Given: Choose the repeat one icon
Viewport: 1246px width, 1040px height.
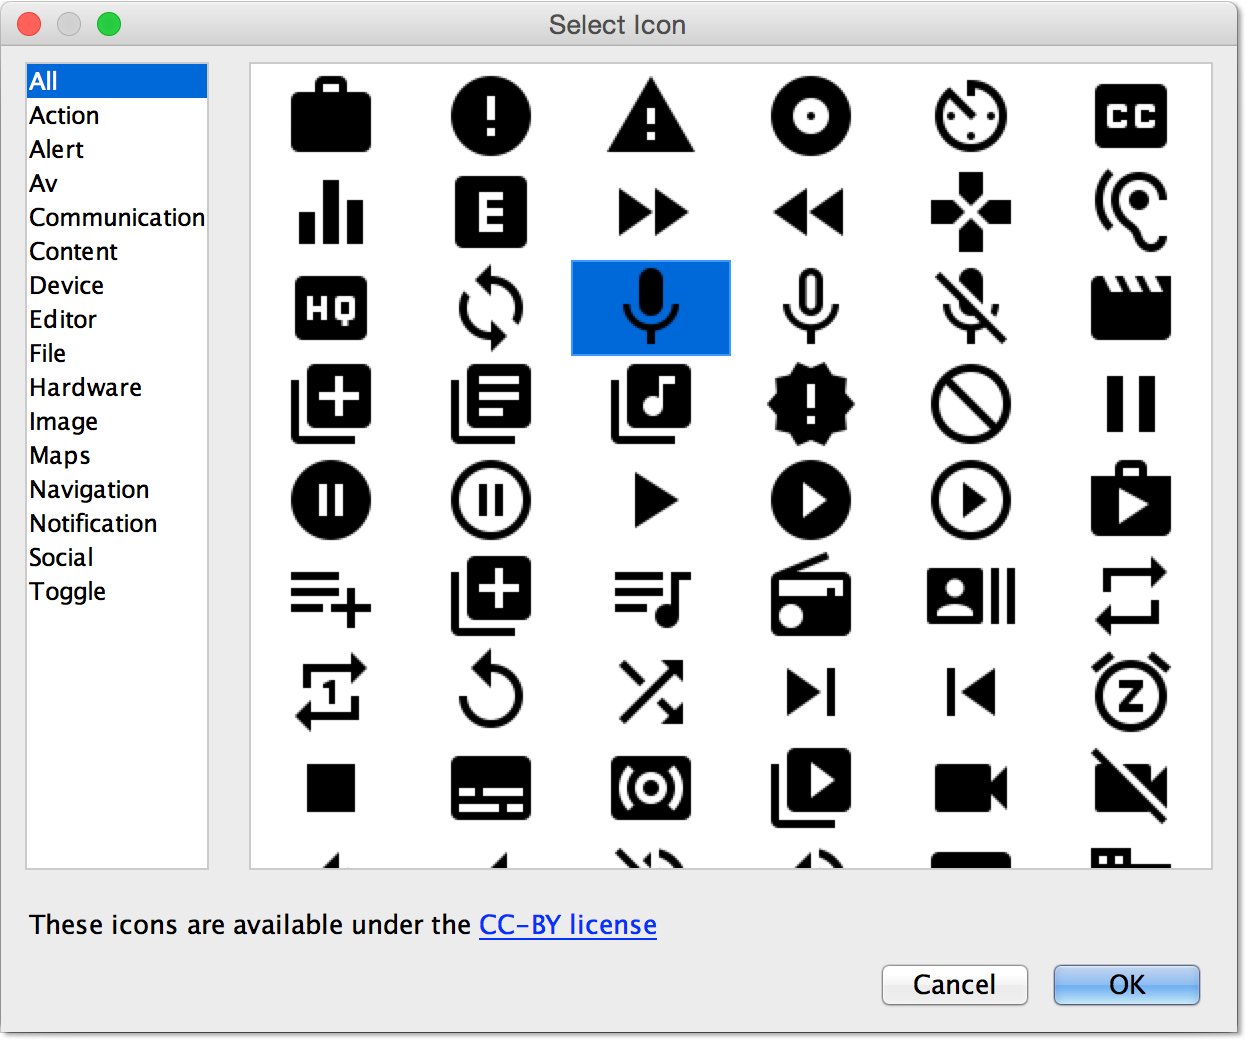Looking at the screenshot, I should click(331, 693).
